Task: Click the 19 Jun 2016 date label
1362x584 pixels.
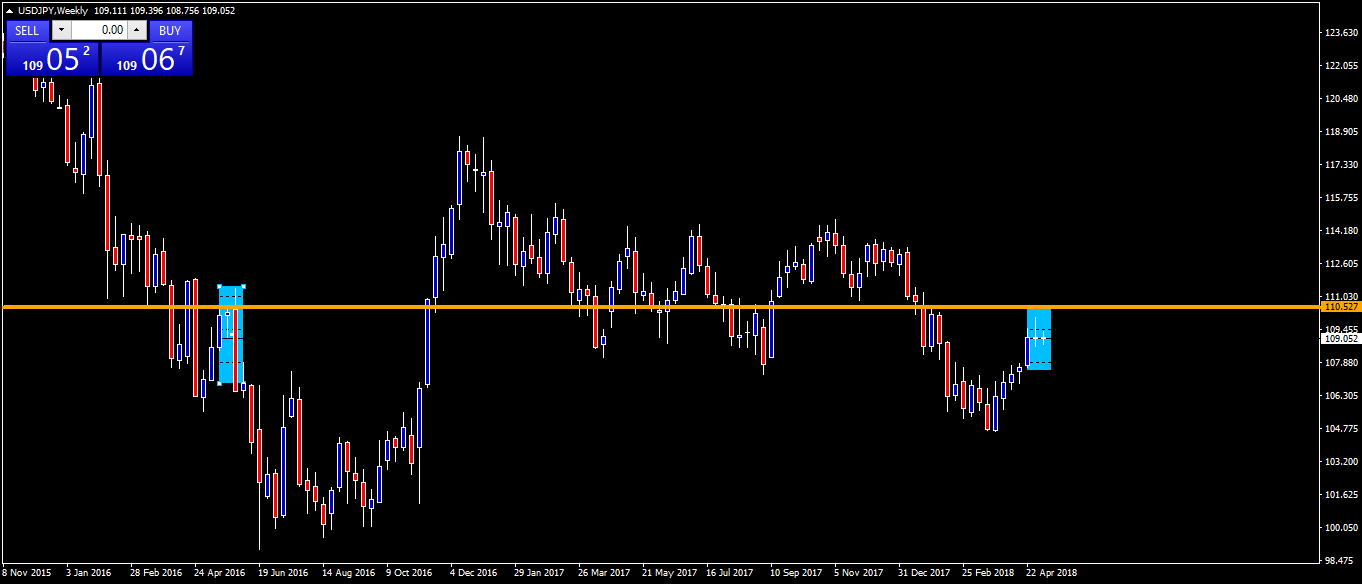Action: pyautogui.click(x=283, y=574)
